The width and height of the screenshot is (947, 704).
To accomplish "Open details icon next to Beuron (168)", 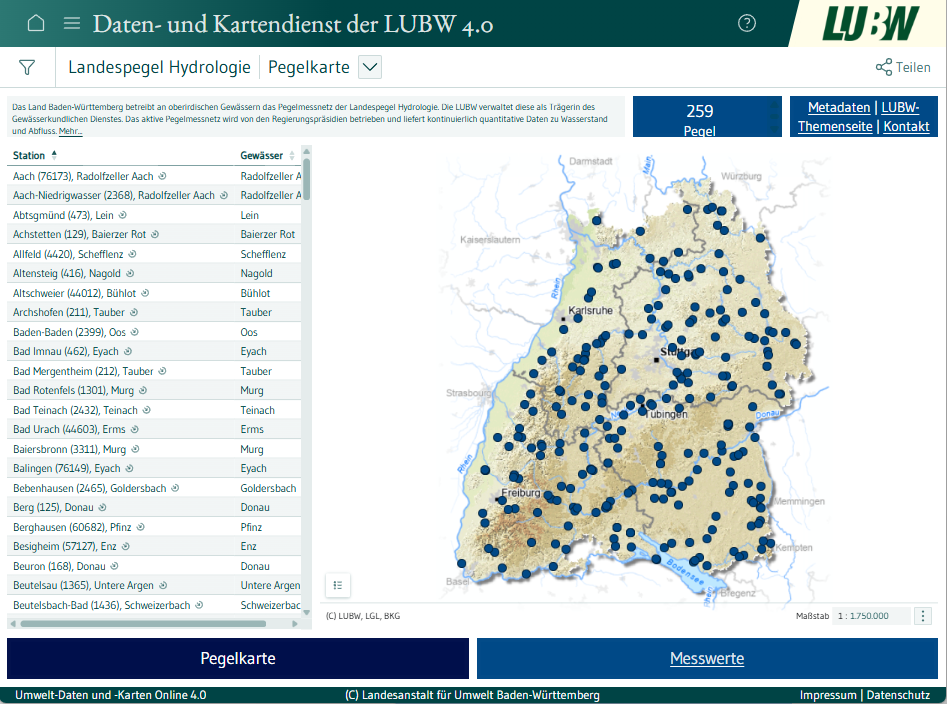I will (114, 566).
